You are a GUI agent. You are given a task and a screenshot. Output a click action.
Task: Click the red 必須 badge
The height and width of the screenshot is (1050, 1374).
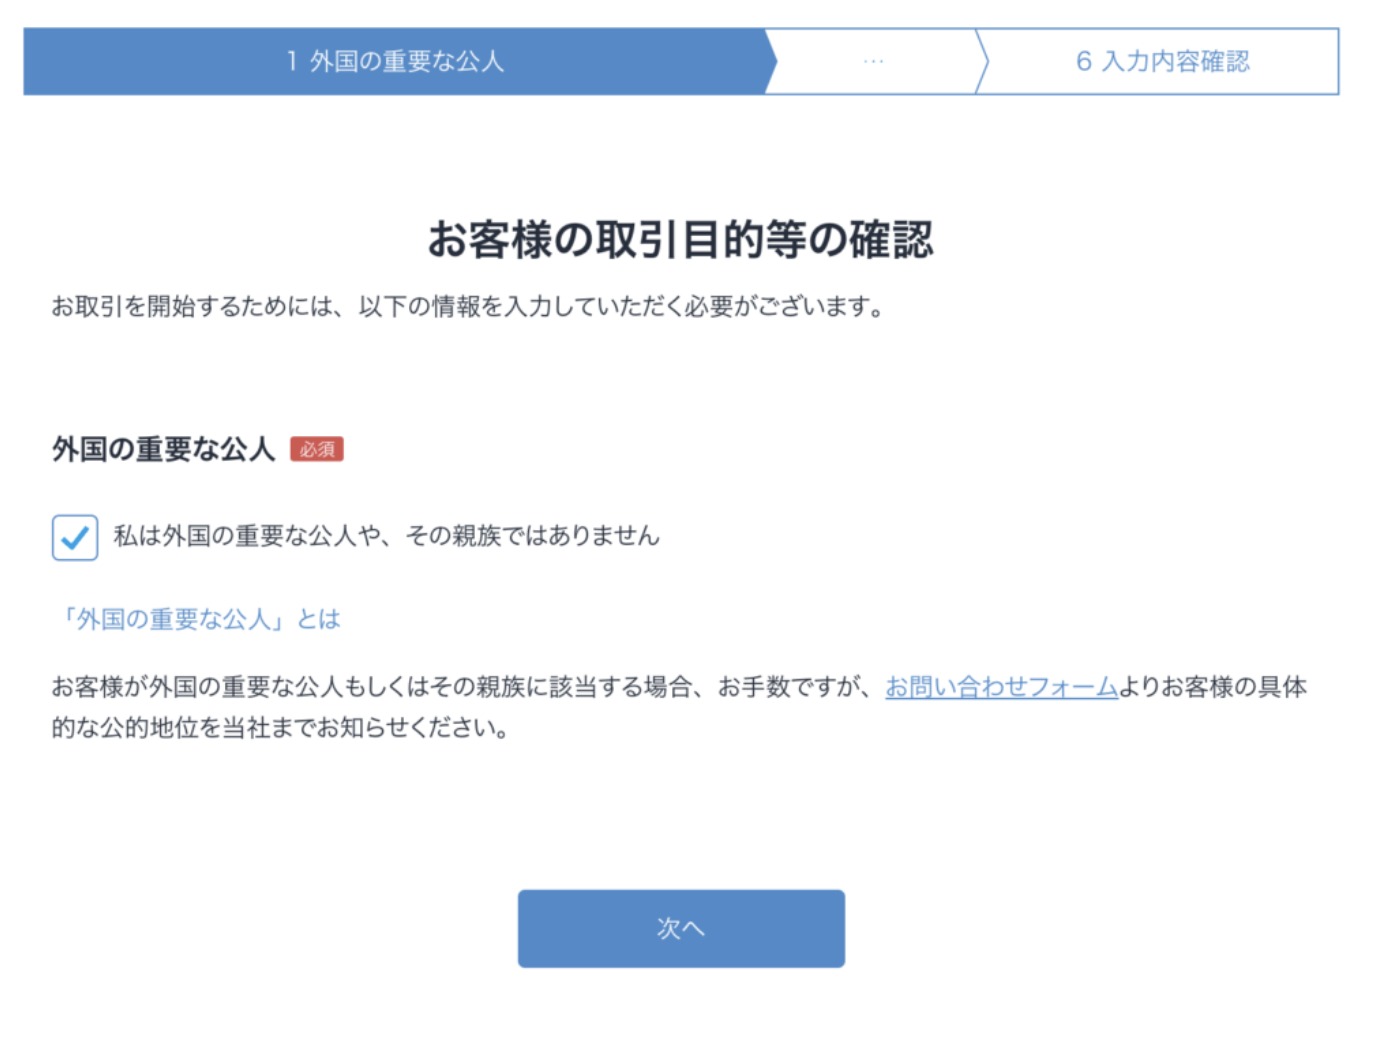(317, 450)
